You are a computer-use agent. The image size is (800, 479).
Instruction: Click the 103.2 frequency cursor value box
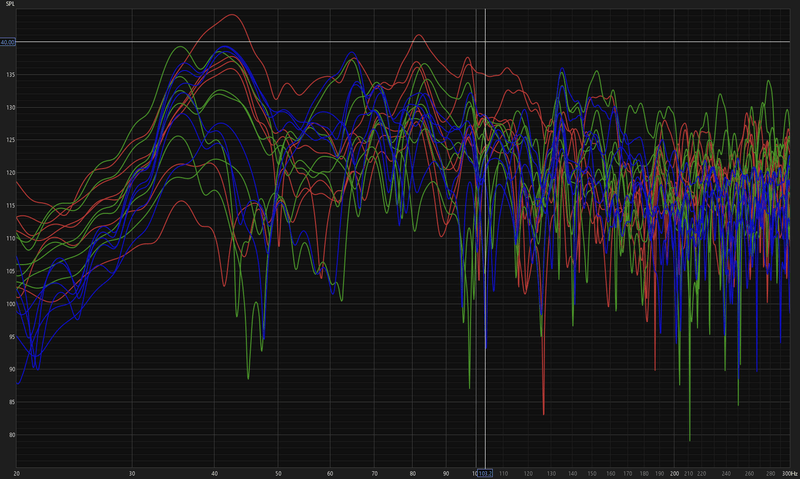[485, 474]
